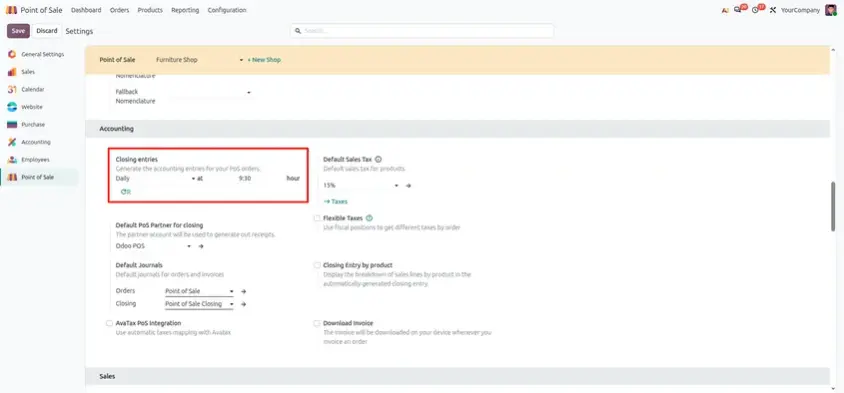This screenshot has width=844, height=393.
Task: Select the General Settings sidebar icon
Action: [x=12, y=54]
